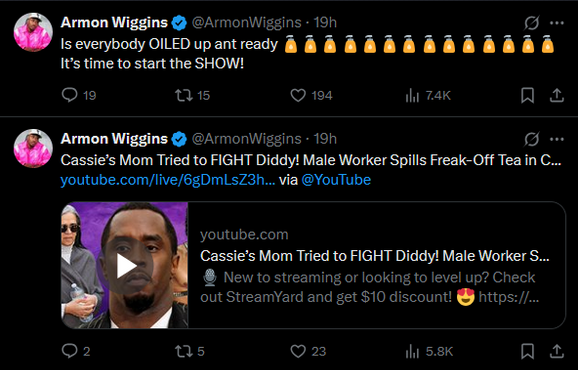The width and height of the screenshot is (578, 370).
Task: Open Grok slashed-circle icon on first tweet
Action: [532, 23]
